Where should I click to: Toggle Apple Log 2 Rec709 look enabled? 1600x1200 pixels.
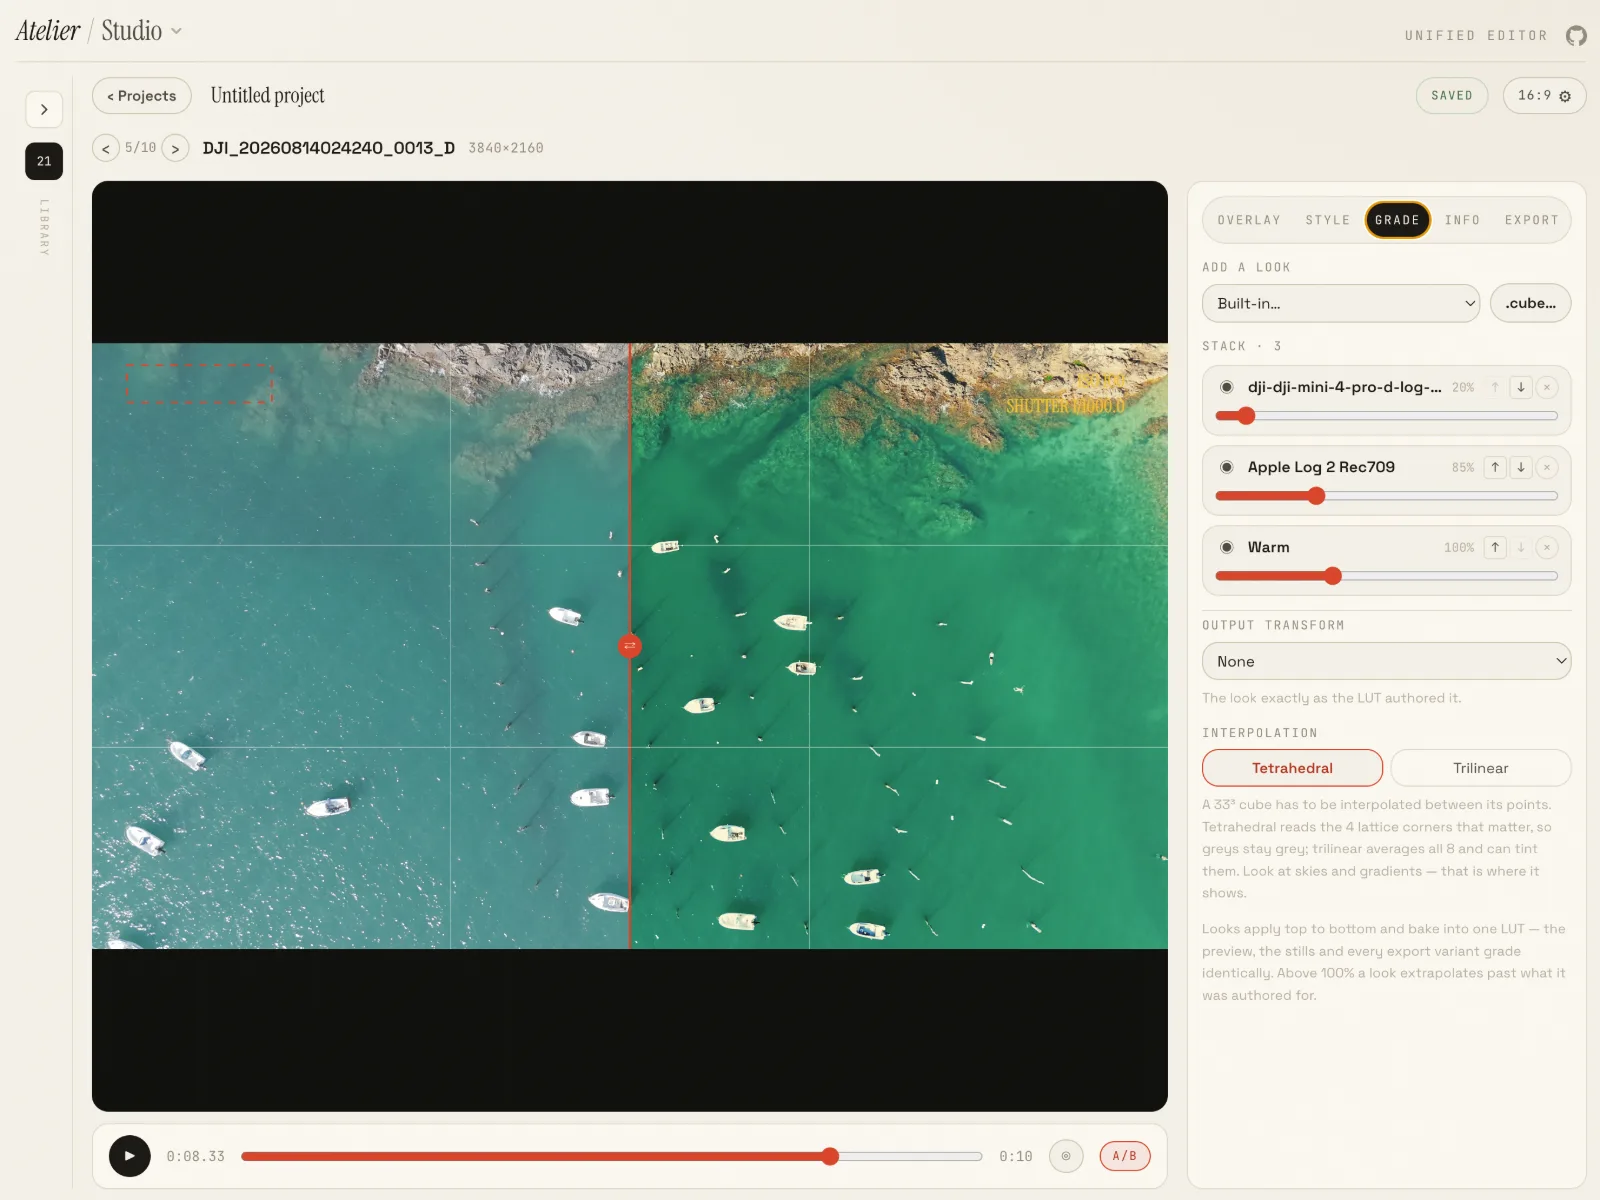1227,467
